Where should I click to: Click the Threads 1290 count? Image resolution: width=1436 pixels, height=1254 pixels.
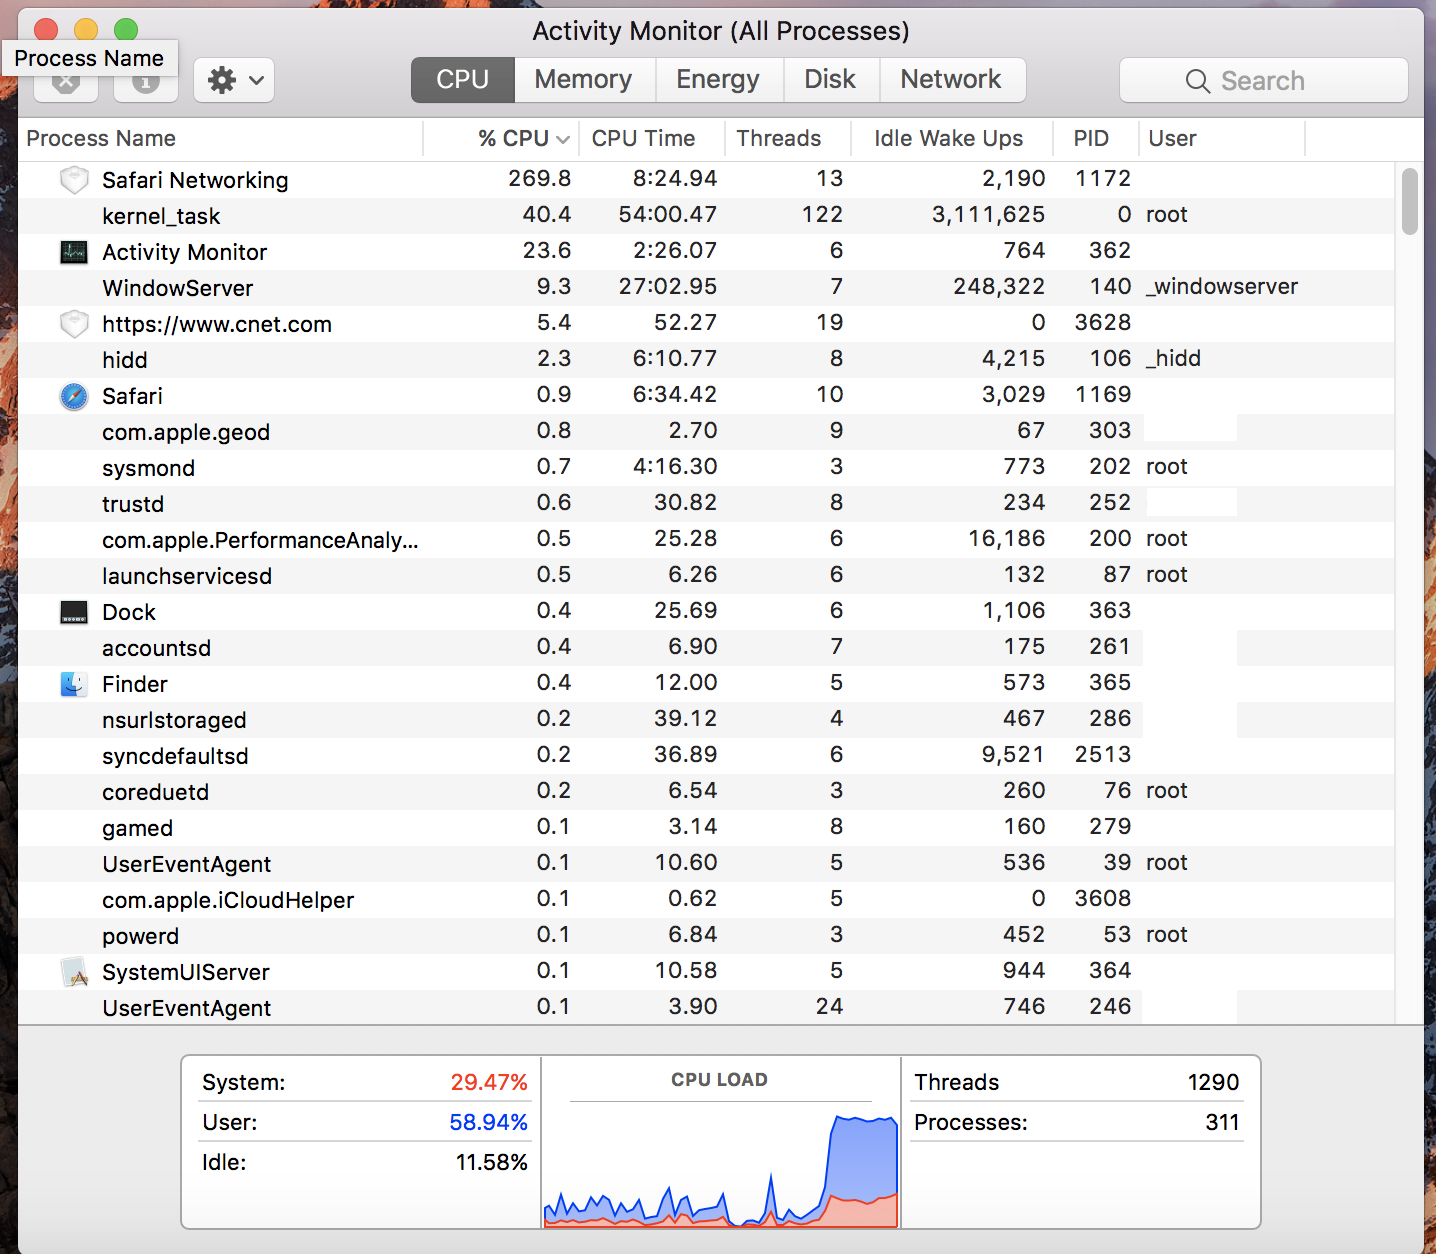click(x=1213, y=1082)
